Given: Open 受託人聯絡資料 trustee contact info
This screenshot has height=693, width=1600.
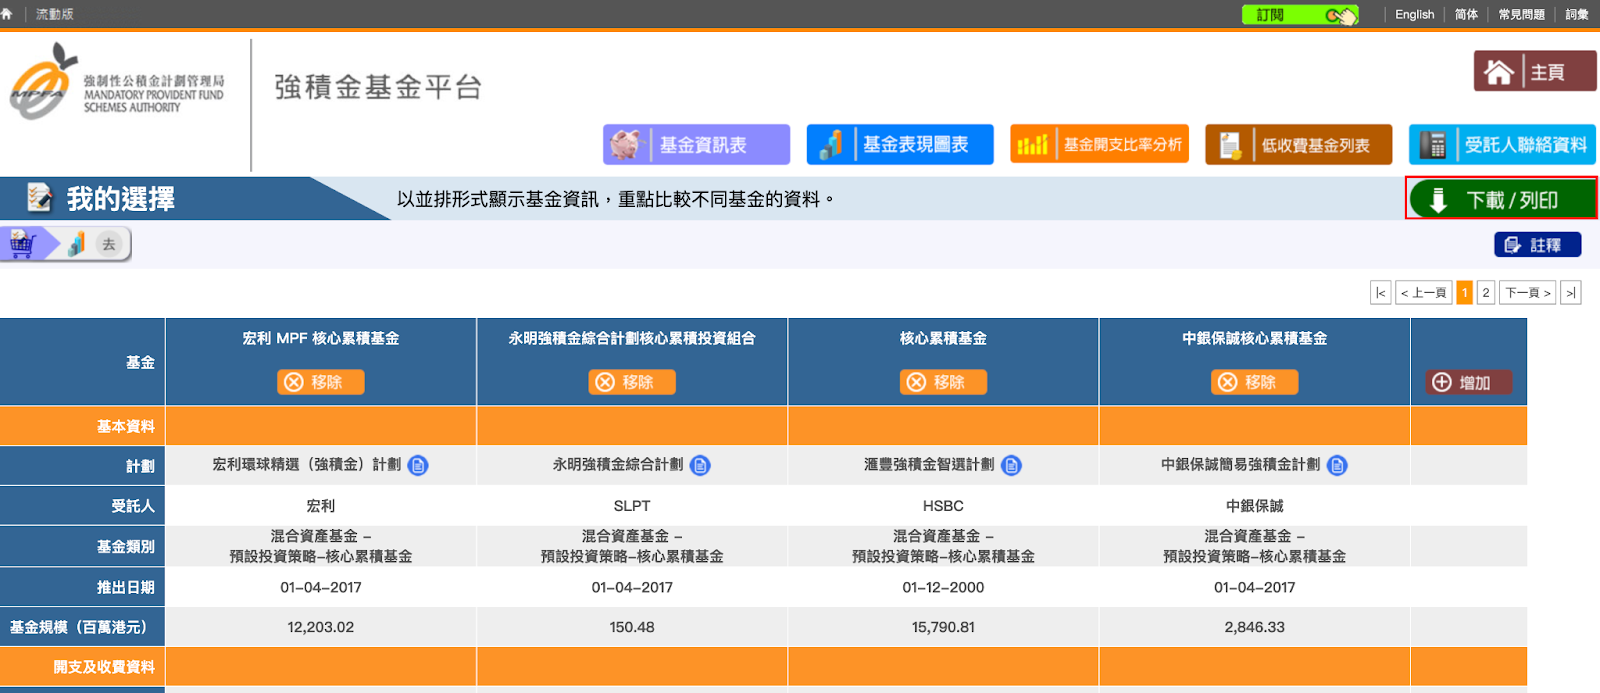Looking at the screenshot, I should click(1502, 145).
